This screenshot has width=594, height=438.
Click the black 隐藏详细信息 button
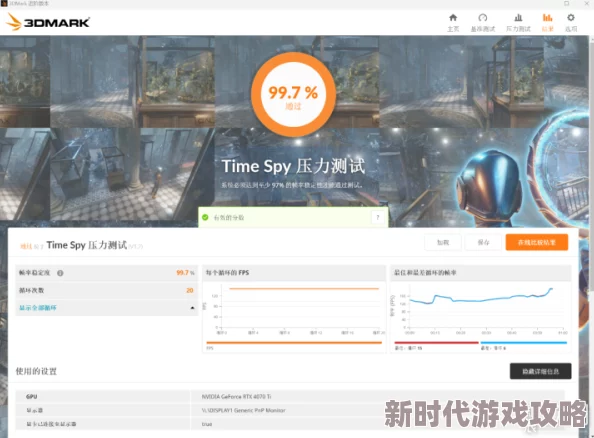541,371
